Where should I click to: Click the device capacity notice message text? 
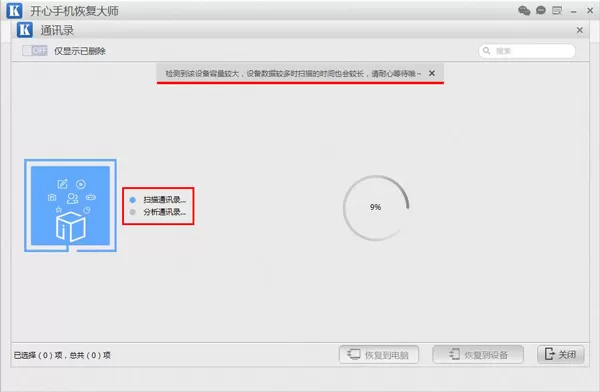293,73
